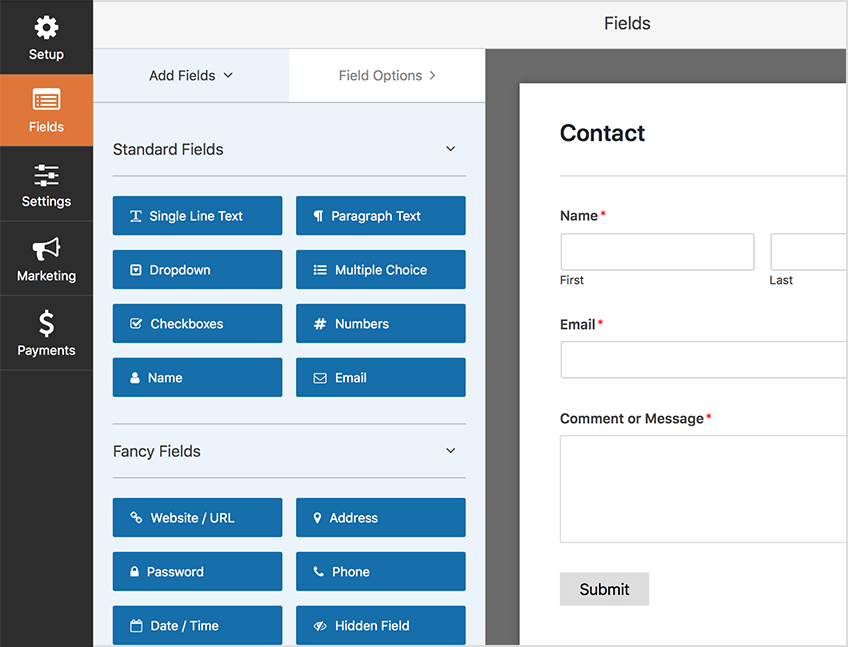Add a Password field
This screenshot has width=848, height=647.
click(x=197, y=572)
